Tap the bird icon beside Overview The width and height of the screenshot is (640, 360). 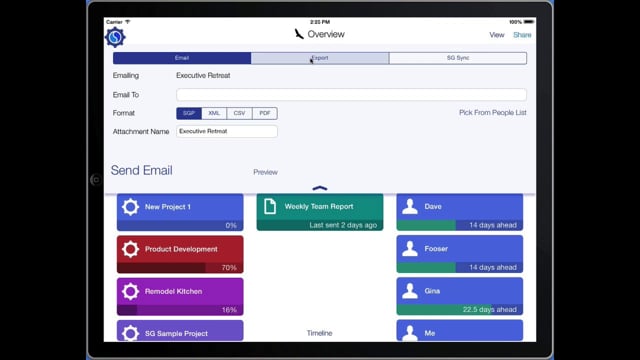coord(299,34)
